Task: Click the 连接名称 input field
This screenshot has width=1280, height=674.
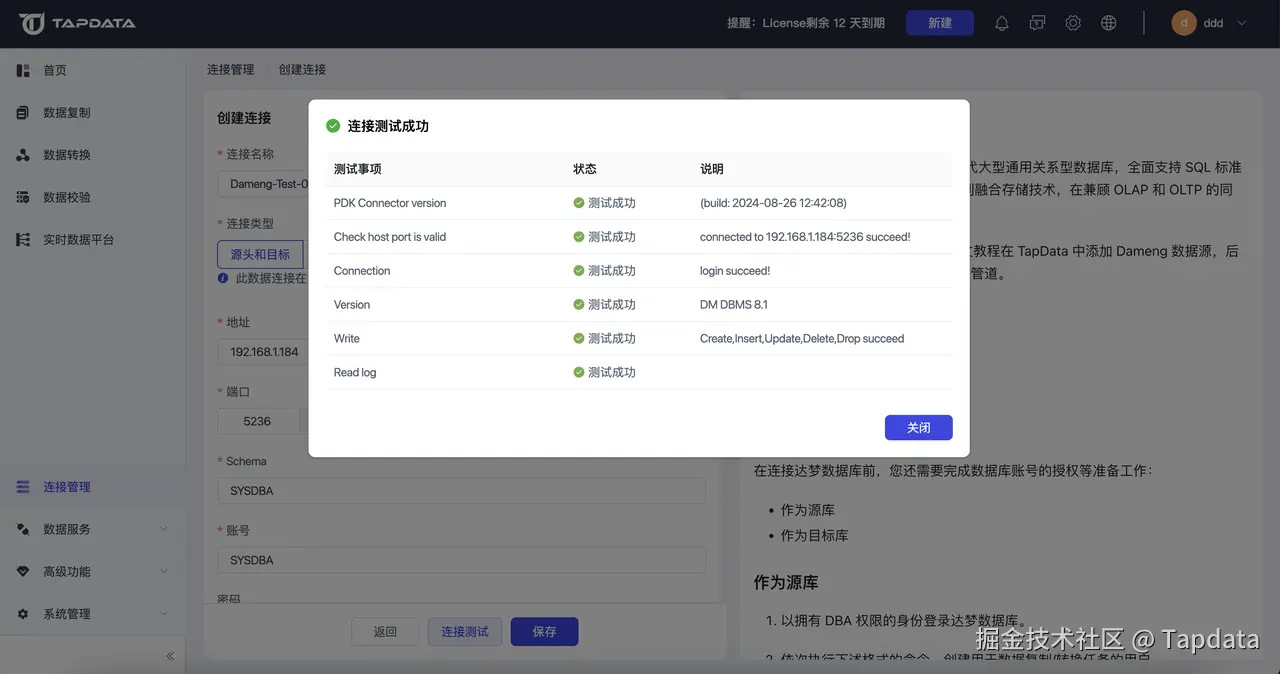Action: click(263, 184)
